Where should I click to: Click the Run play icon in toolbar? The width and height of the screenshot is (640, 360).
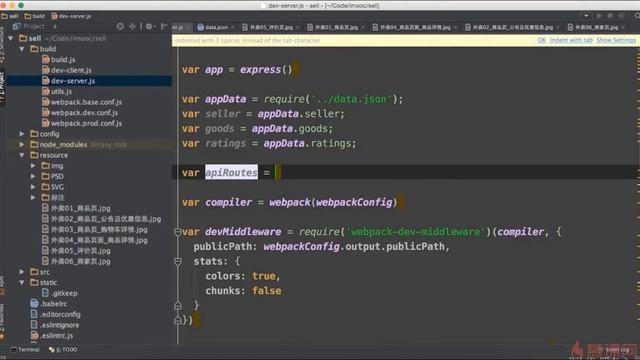tap(599, 16)
